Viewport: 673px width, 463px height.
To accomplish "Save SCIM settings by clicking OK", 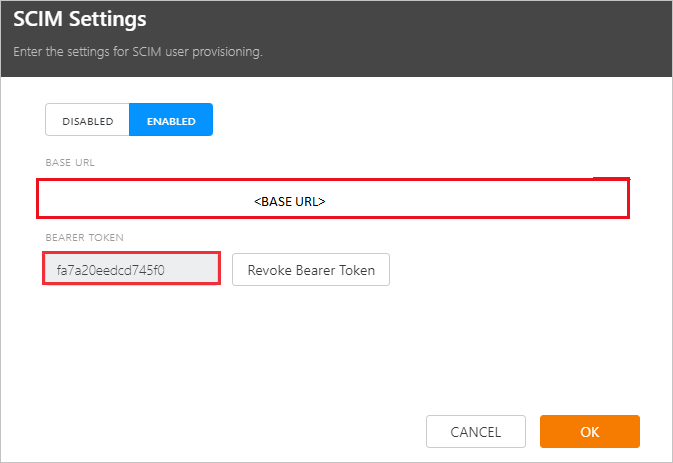I will coord(589,432).
